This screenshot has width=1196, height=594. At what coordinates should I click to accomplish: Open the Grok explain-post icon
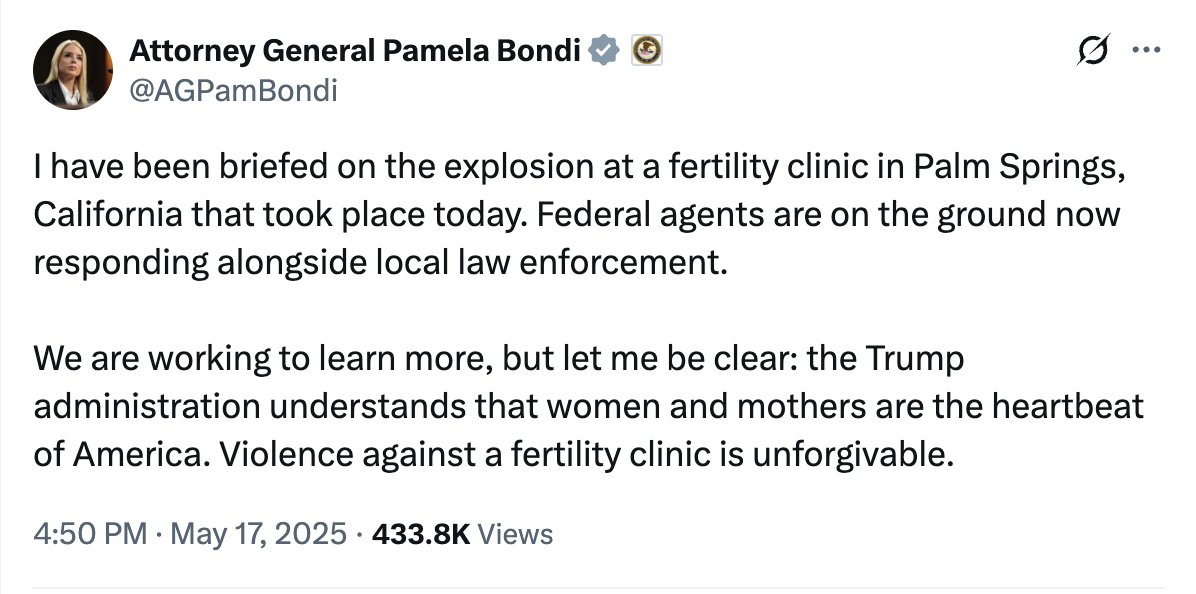tap(1092, 52)
